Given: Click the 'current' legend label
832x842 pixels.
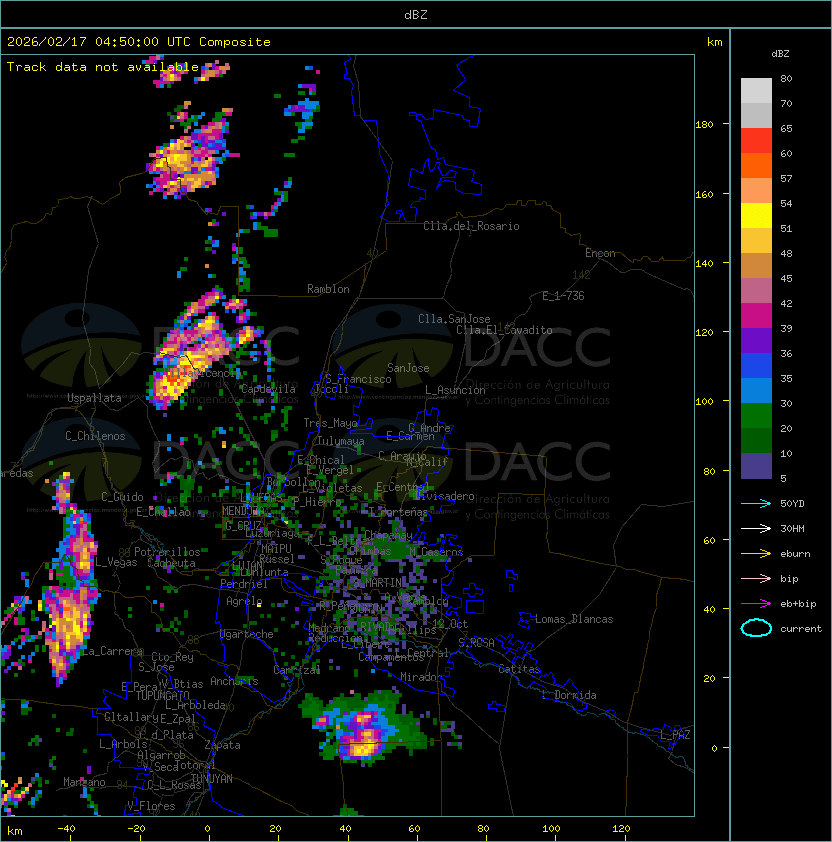Looking at the screenshot, I should [801, 629].
